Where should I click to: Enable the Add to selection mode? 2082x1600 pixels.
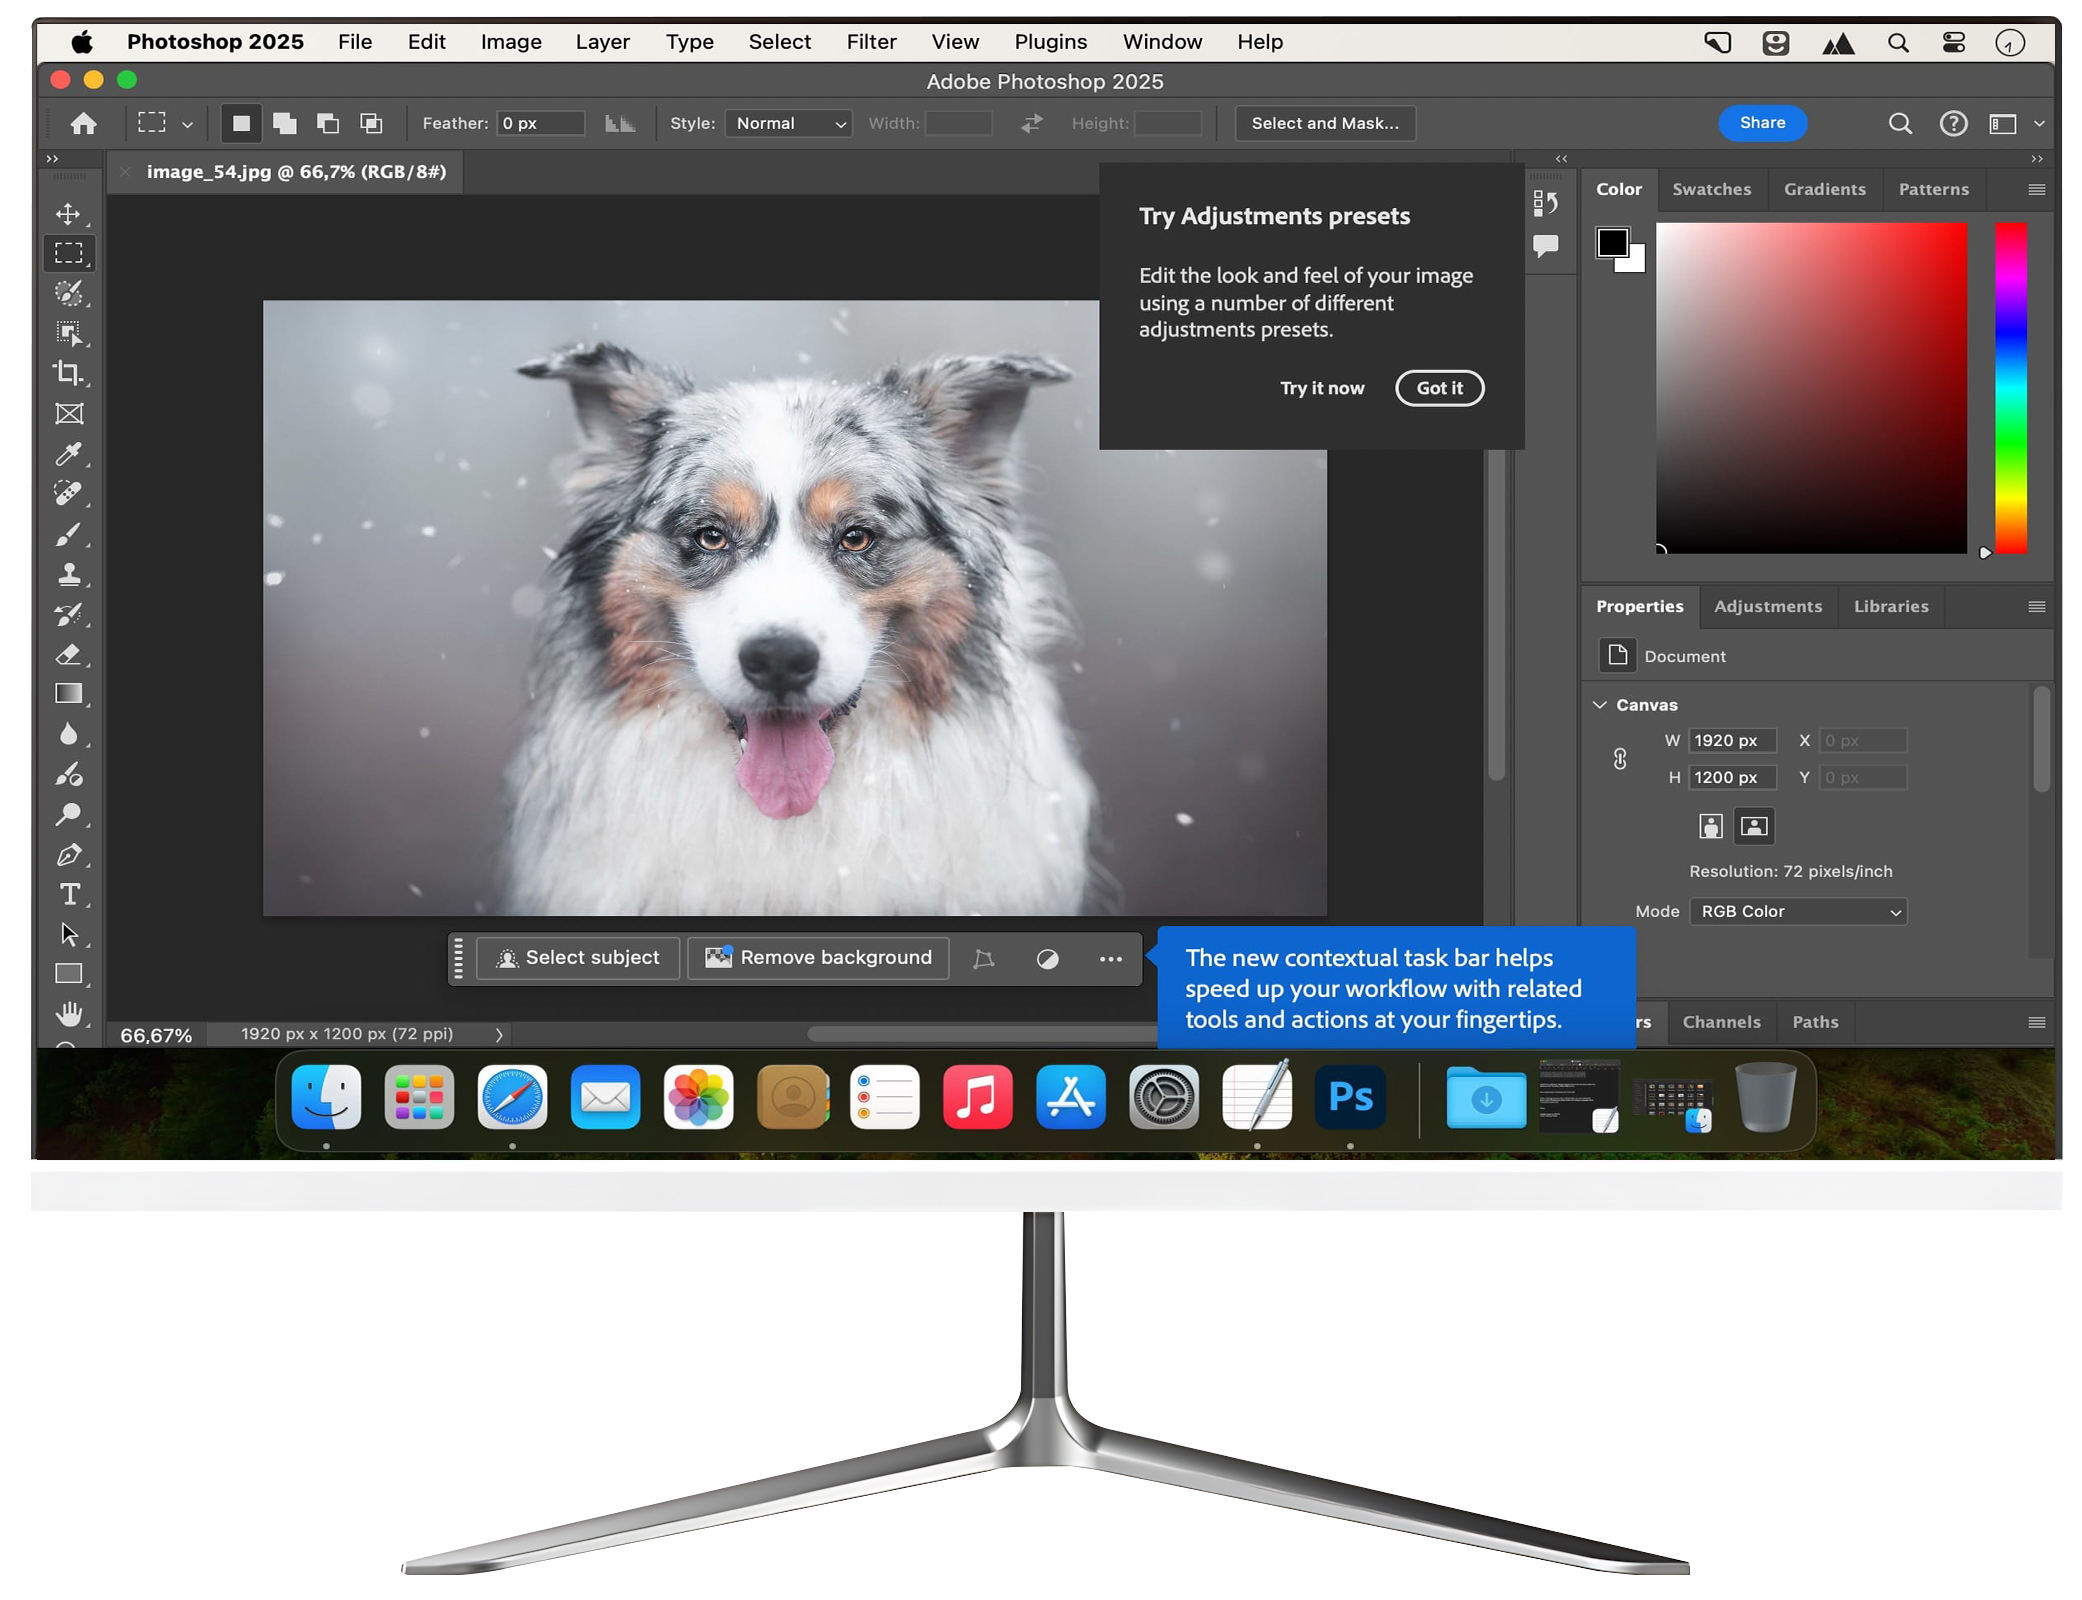tap(285, 123)
